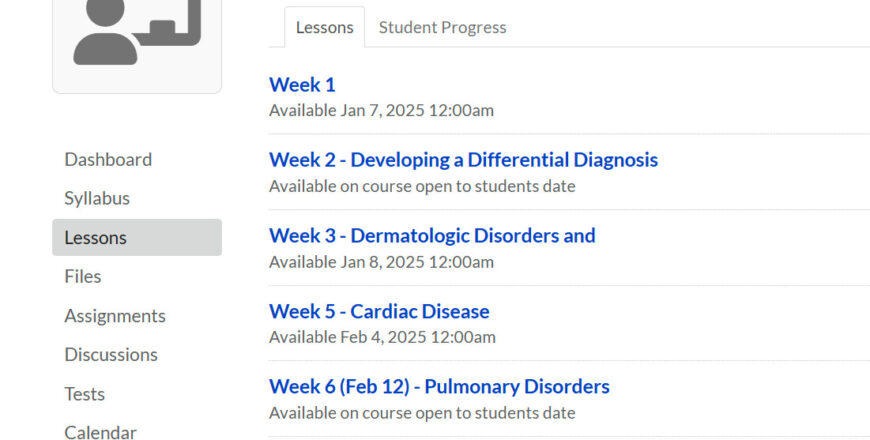Go to Tests in the sidebar
The height and width of the screenshot is (440, 870).
(85, 394)
